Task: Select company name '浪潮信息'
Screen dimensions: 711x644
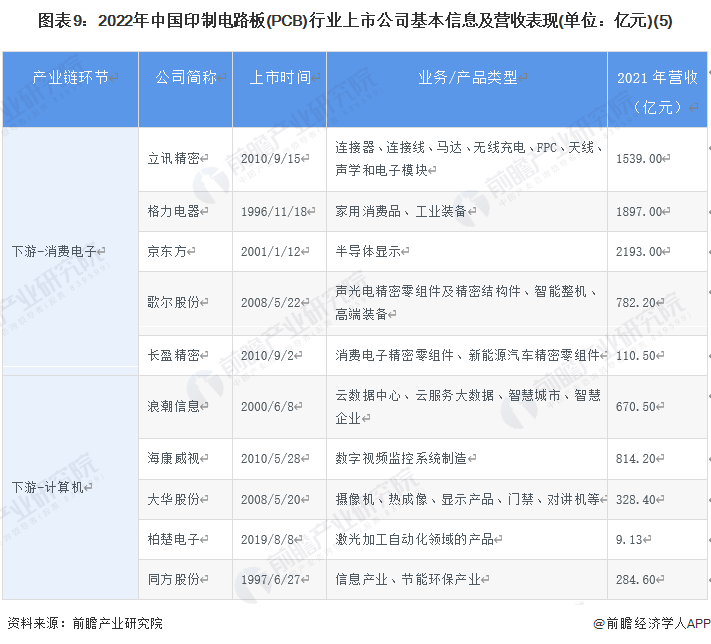Action: [174, 406]
